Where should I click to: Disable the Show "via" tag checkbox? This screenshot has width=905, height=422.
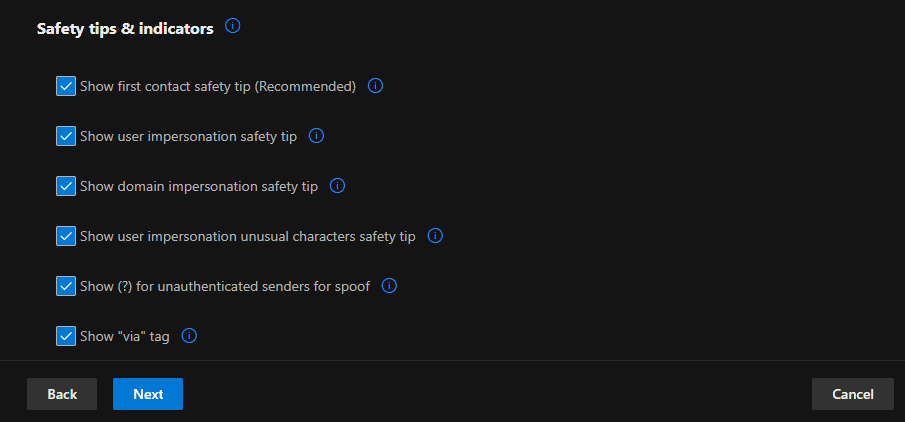pos(66,336)
